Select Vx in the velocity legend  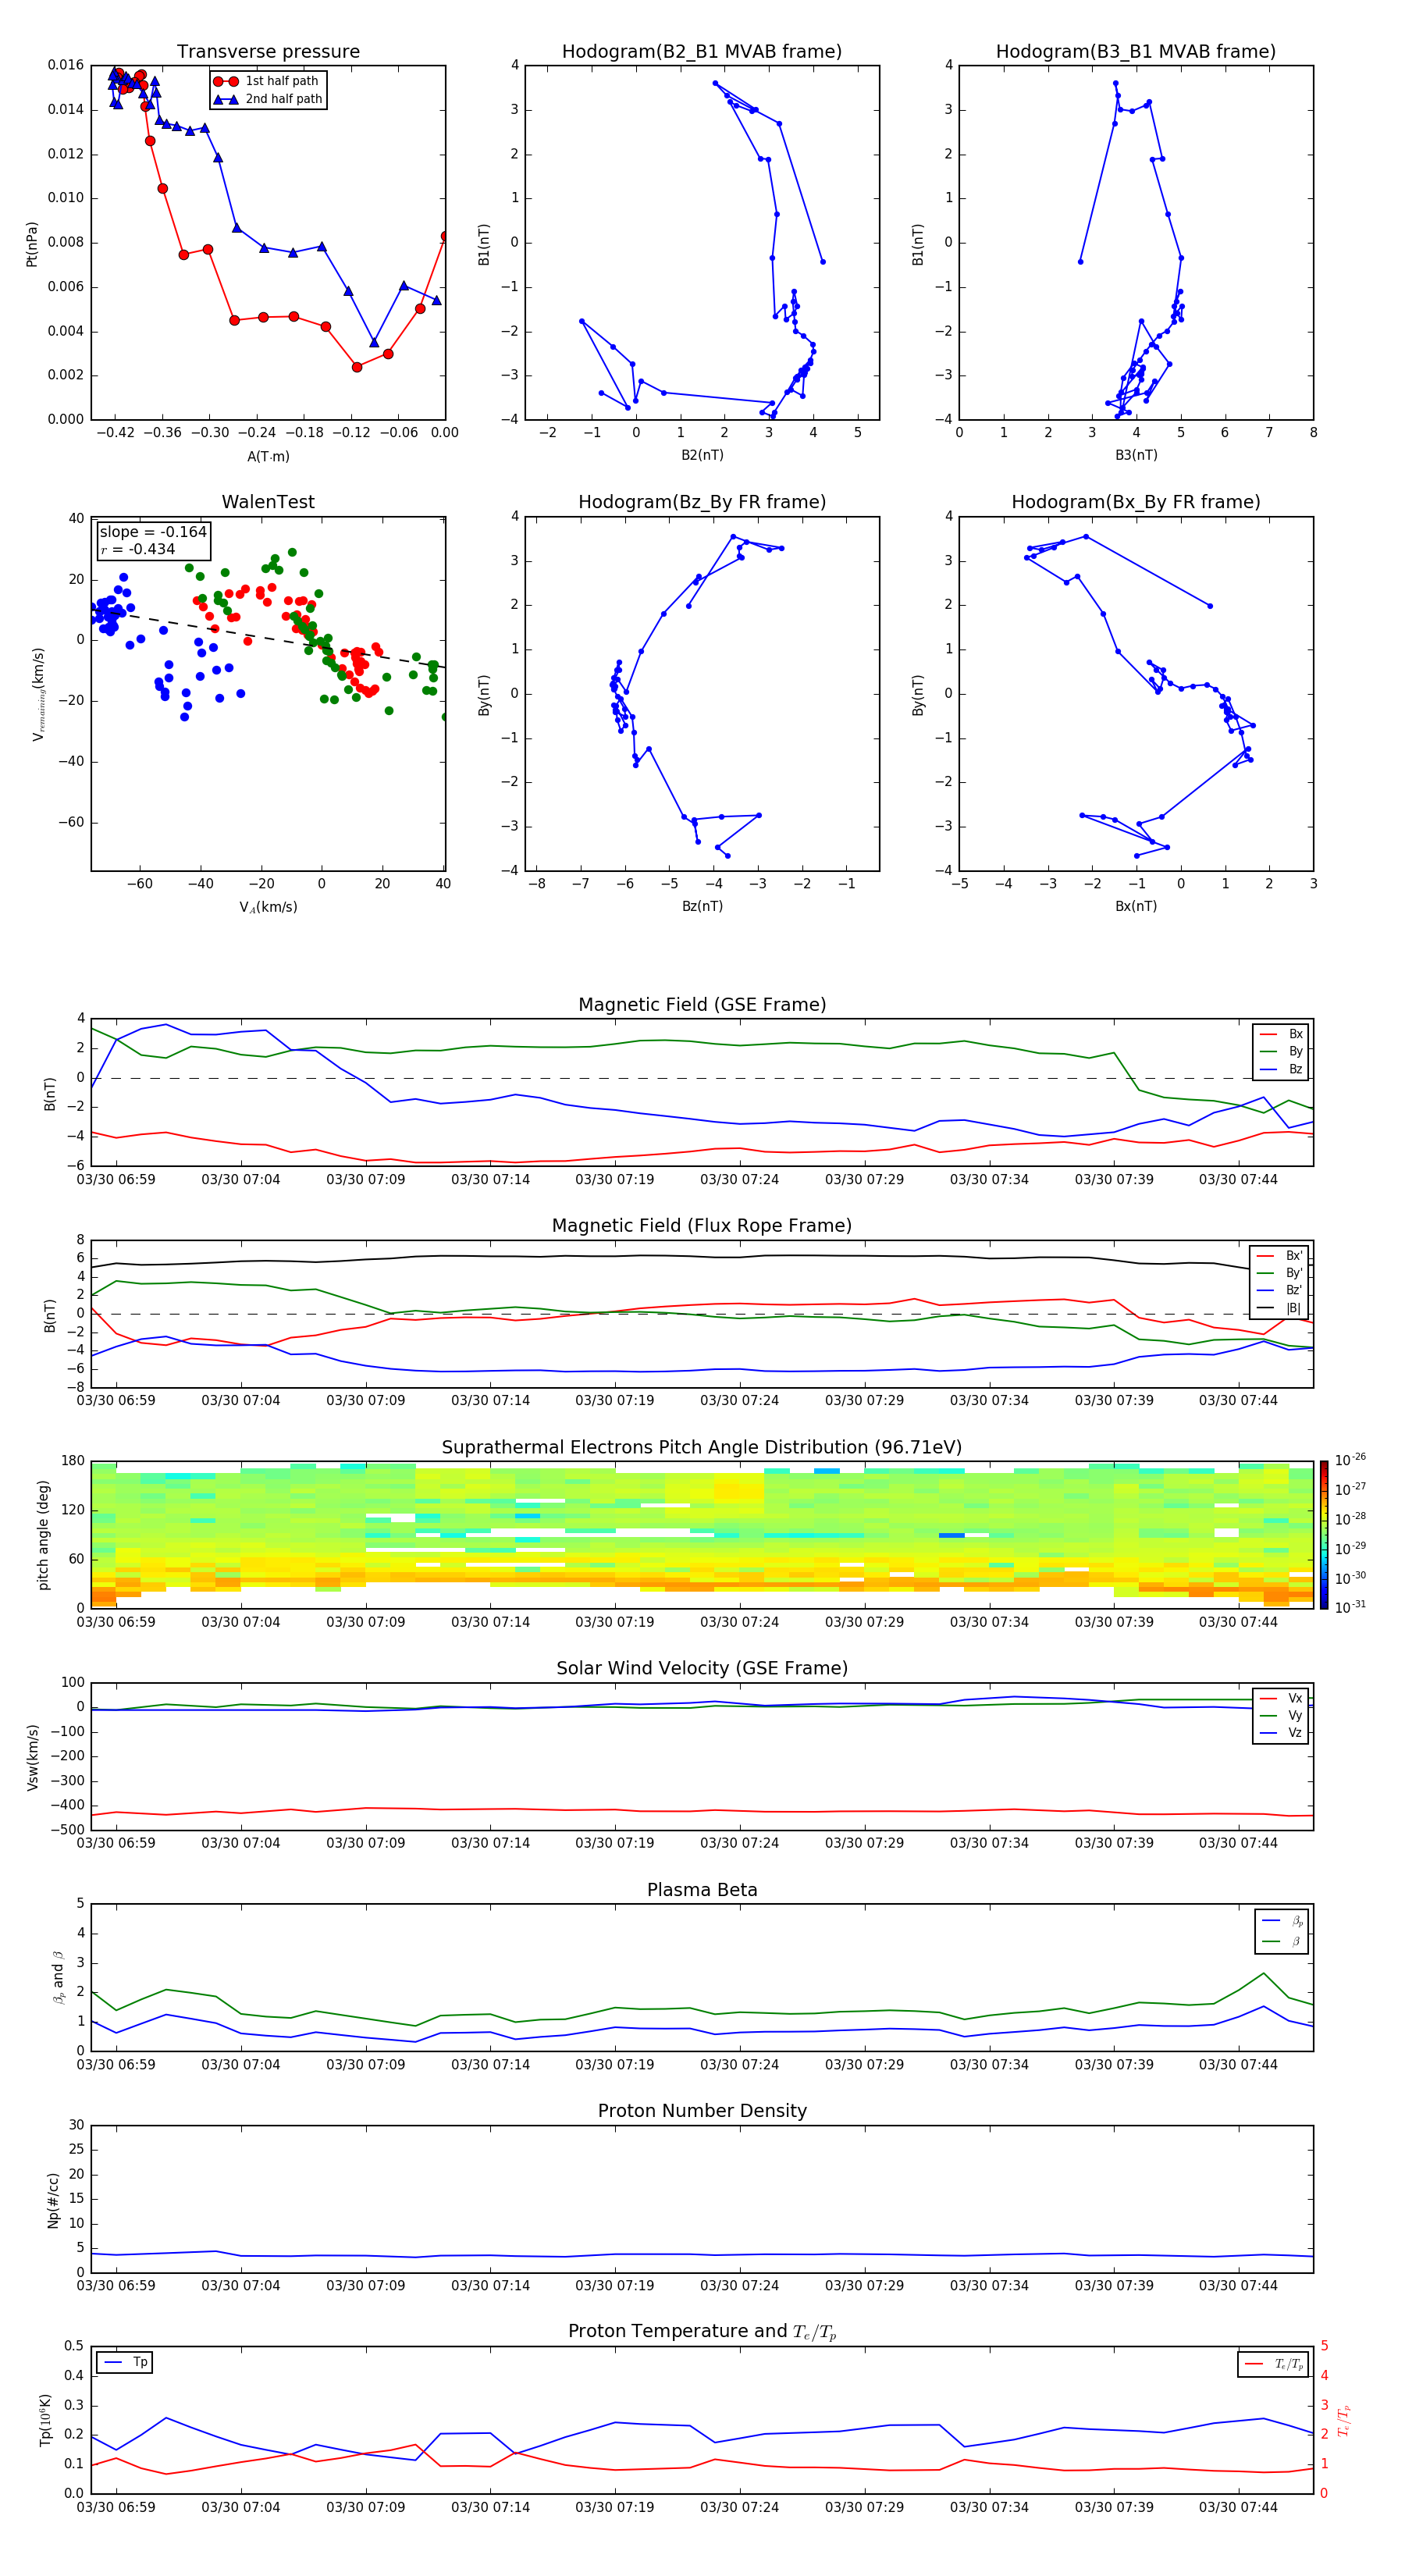click(x=1281, y=1698)
